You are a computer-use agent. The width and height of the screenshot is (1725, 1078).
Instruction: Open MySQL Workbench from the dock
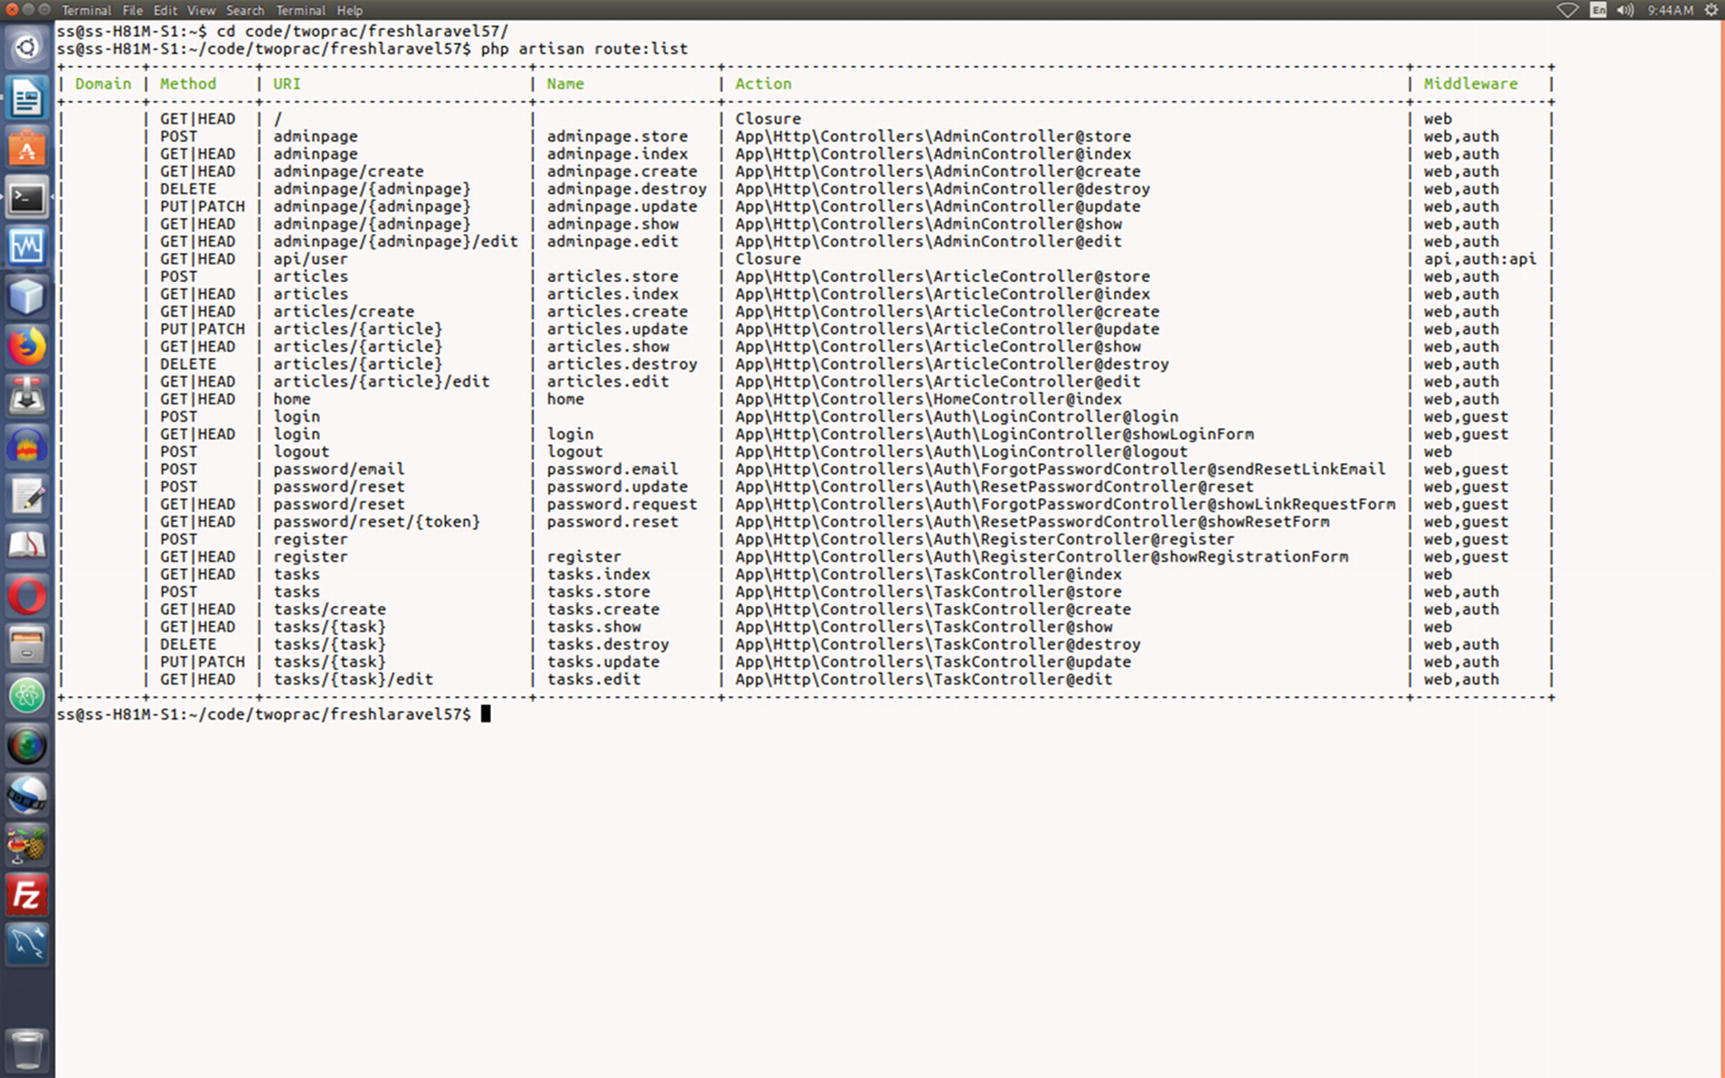27,945
